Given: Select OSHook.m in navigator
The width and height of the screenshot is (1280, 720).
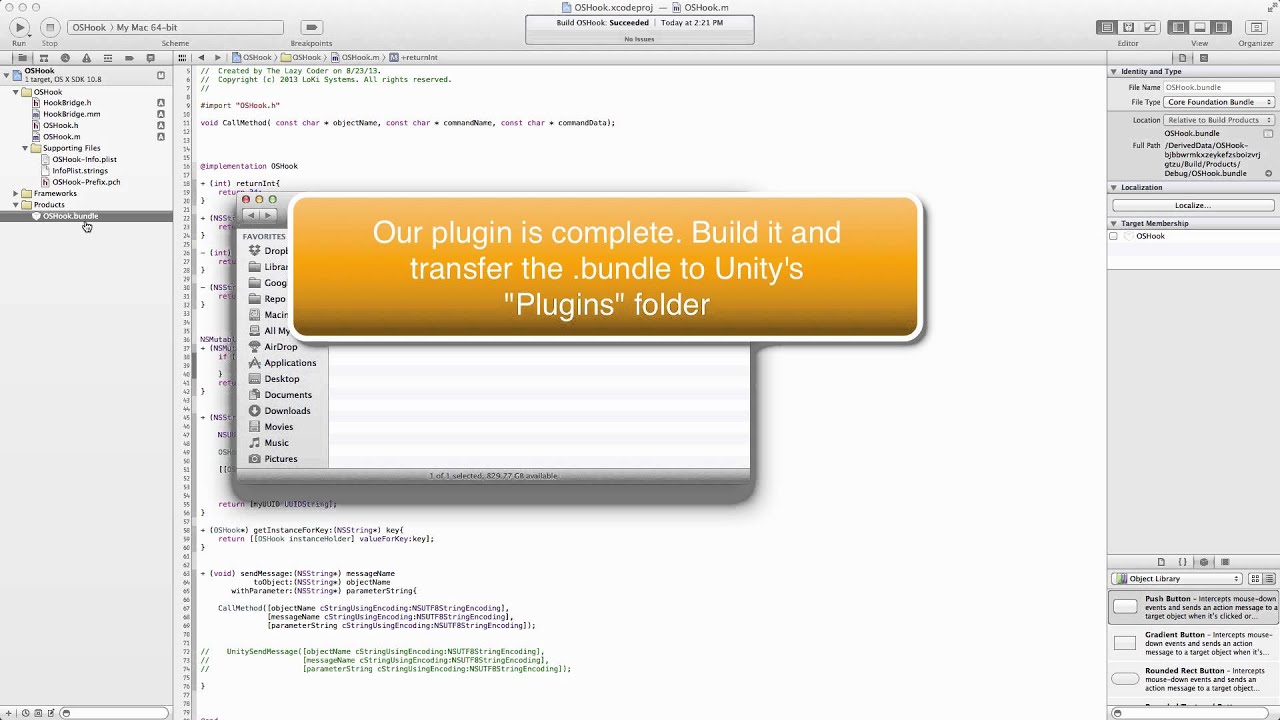Looking at the screenshot, I should [61, 136].
